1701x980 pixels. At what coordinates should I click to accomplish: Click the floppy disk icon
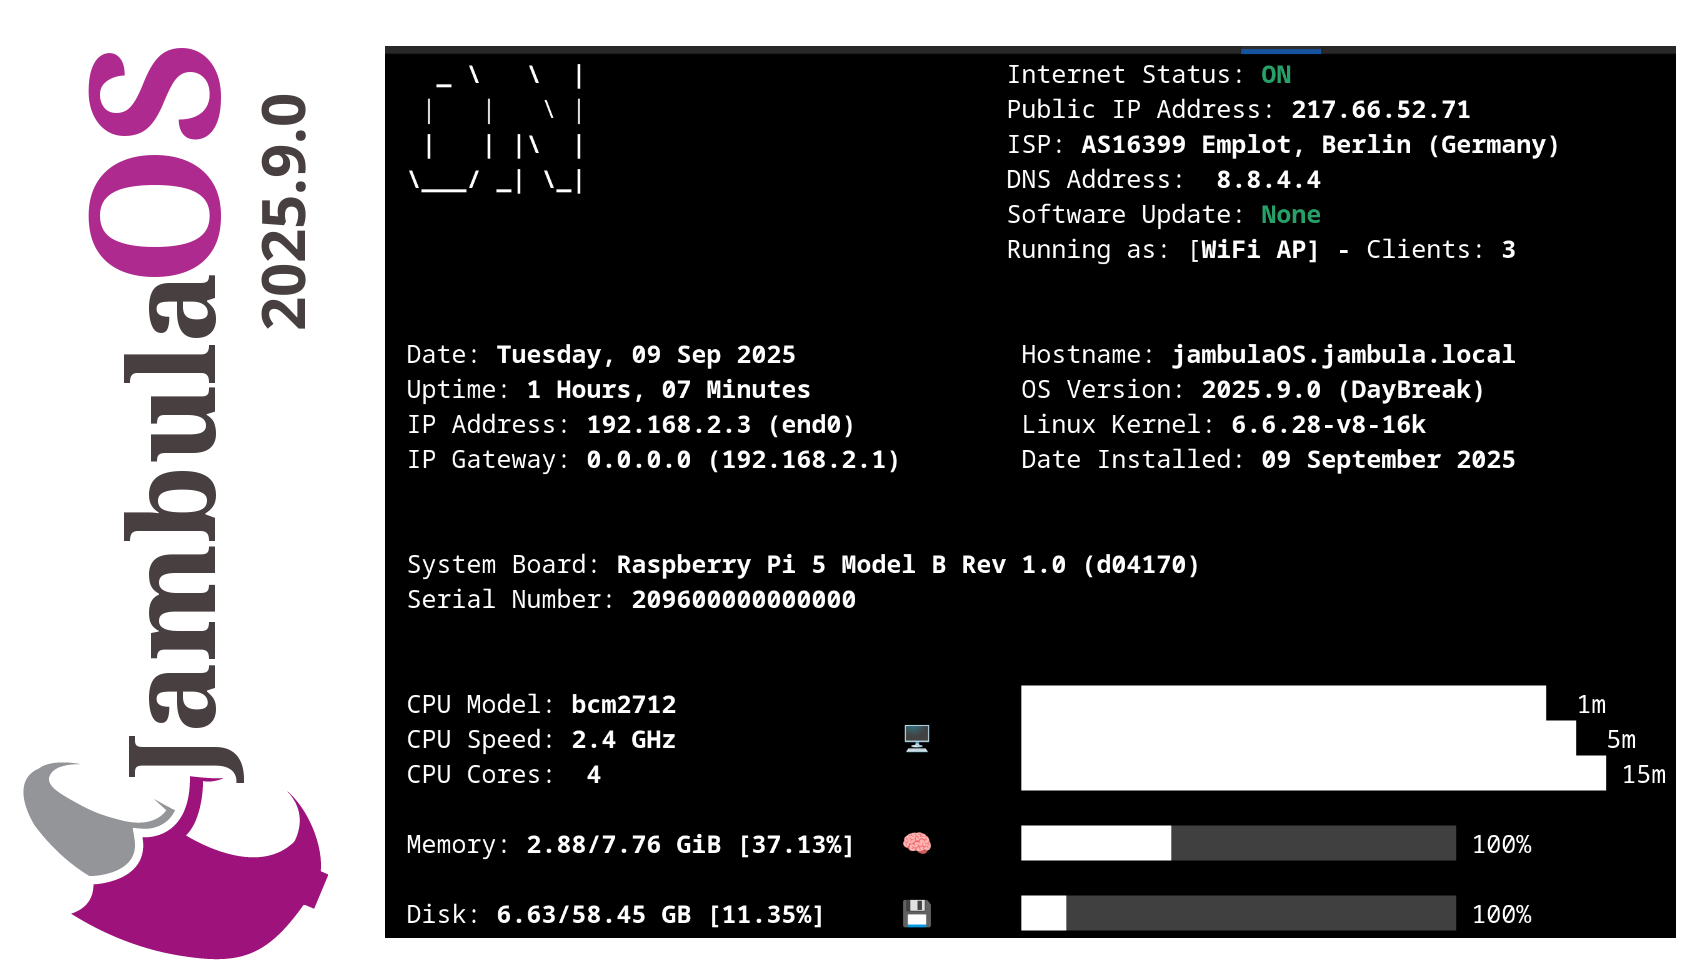pyautogui.click(x=917, y=914)
